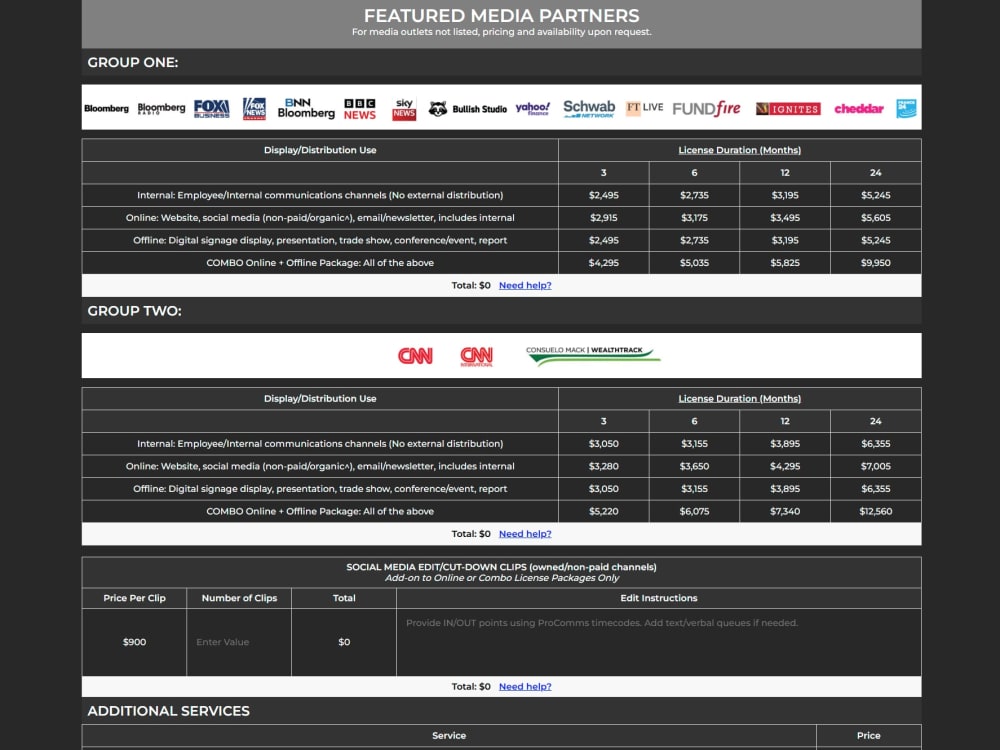
Task: Select Group Two Offline 24-month price $6,355
Action: (876, 489)
